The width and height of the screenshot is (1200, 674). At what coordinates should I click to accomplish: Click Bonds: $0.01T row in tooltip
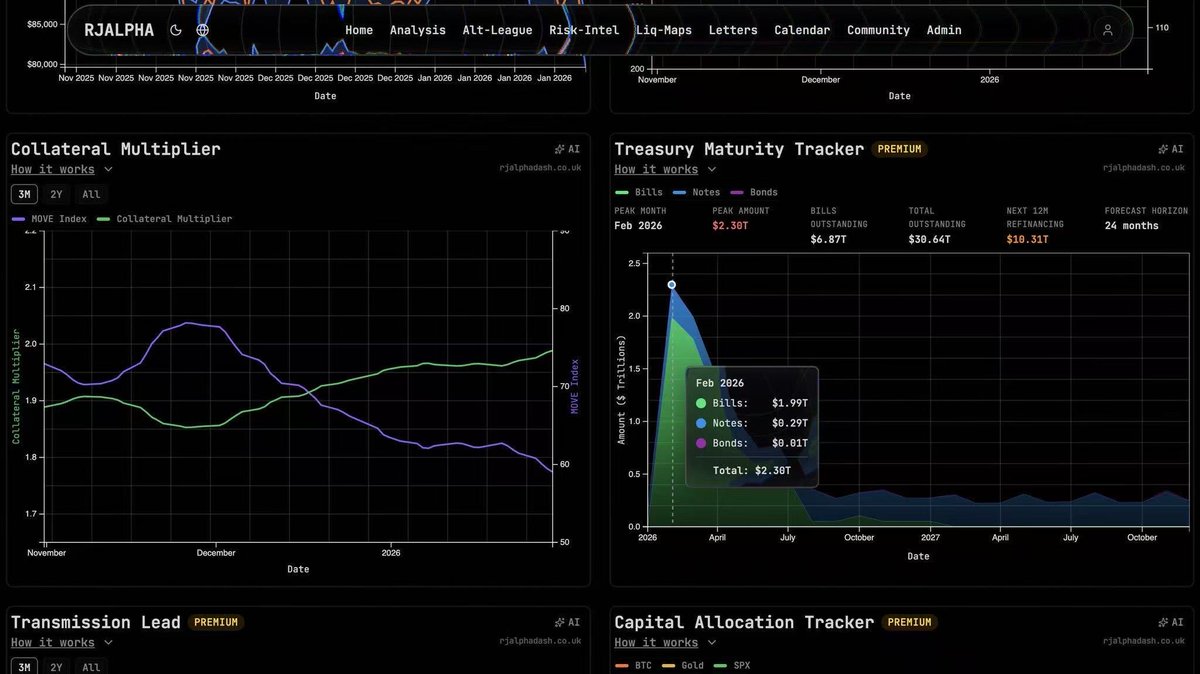click(752, 443)
